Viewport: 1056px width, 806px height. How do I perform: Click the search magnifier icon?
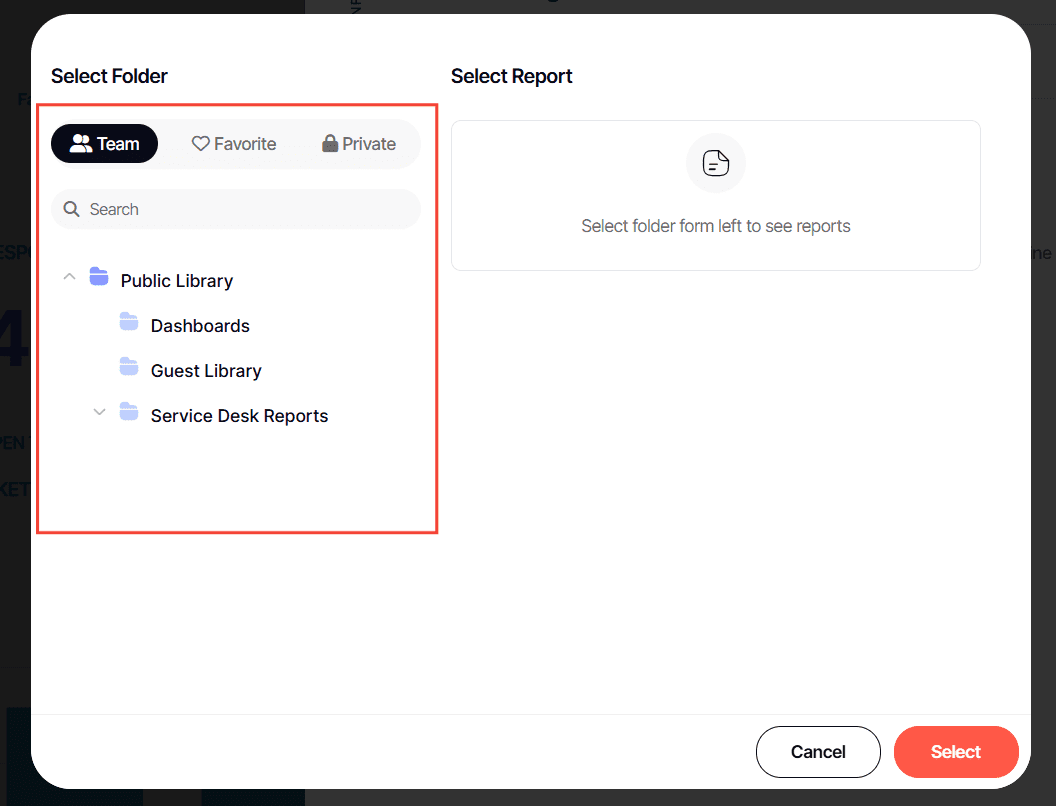tap(71, 210)
